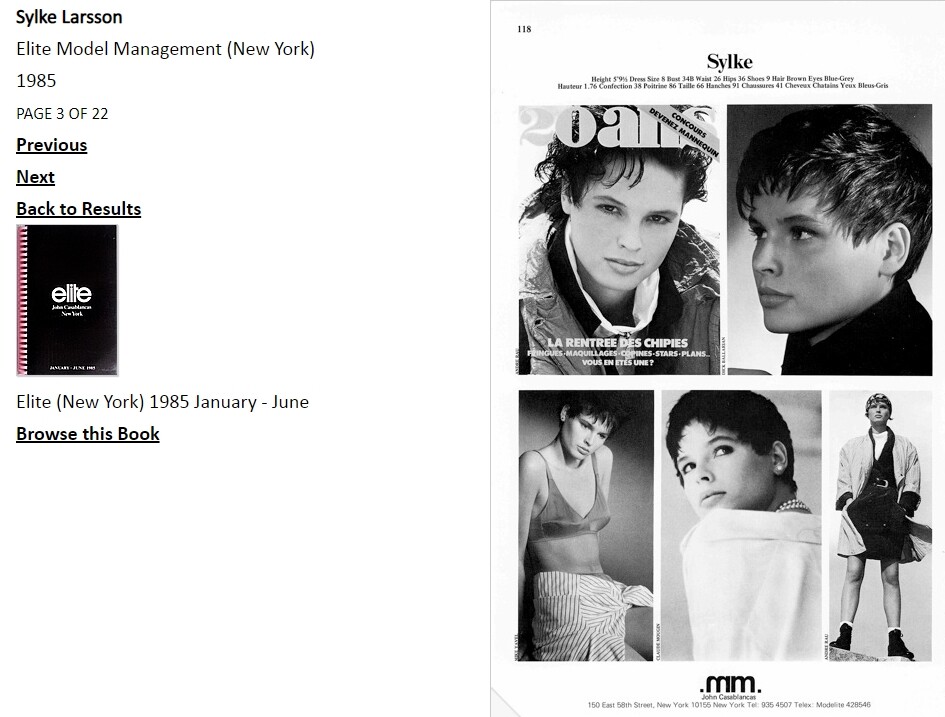Click the Elite 1985 January - June caption
Screen dimensions: 945x717
click(163, 402)
